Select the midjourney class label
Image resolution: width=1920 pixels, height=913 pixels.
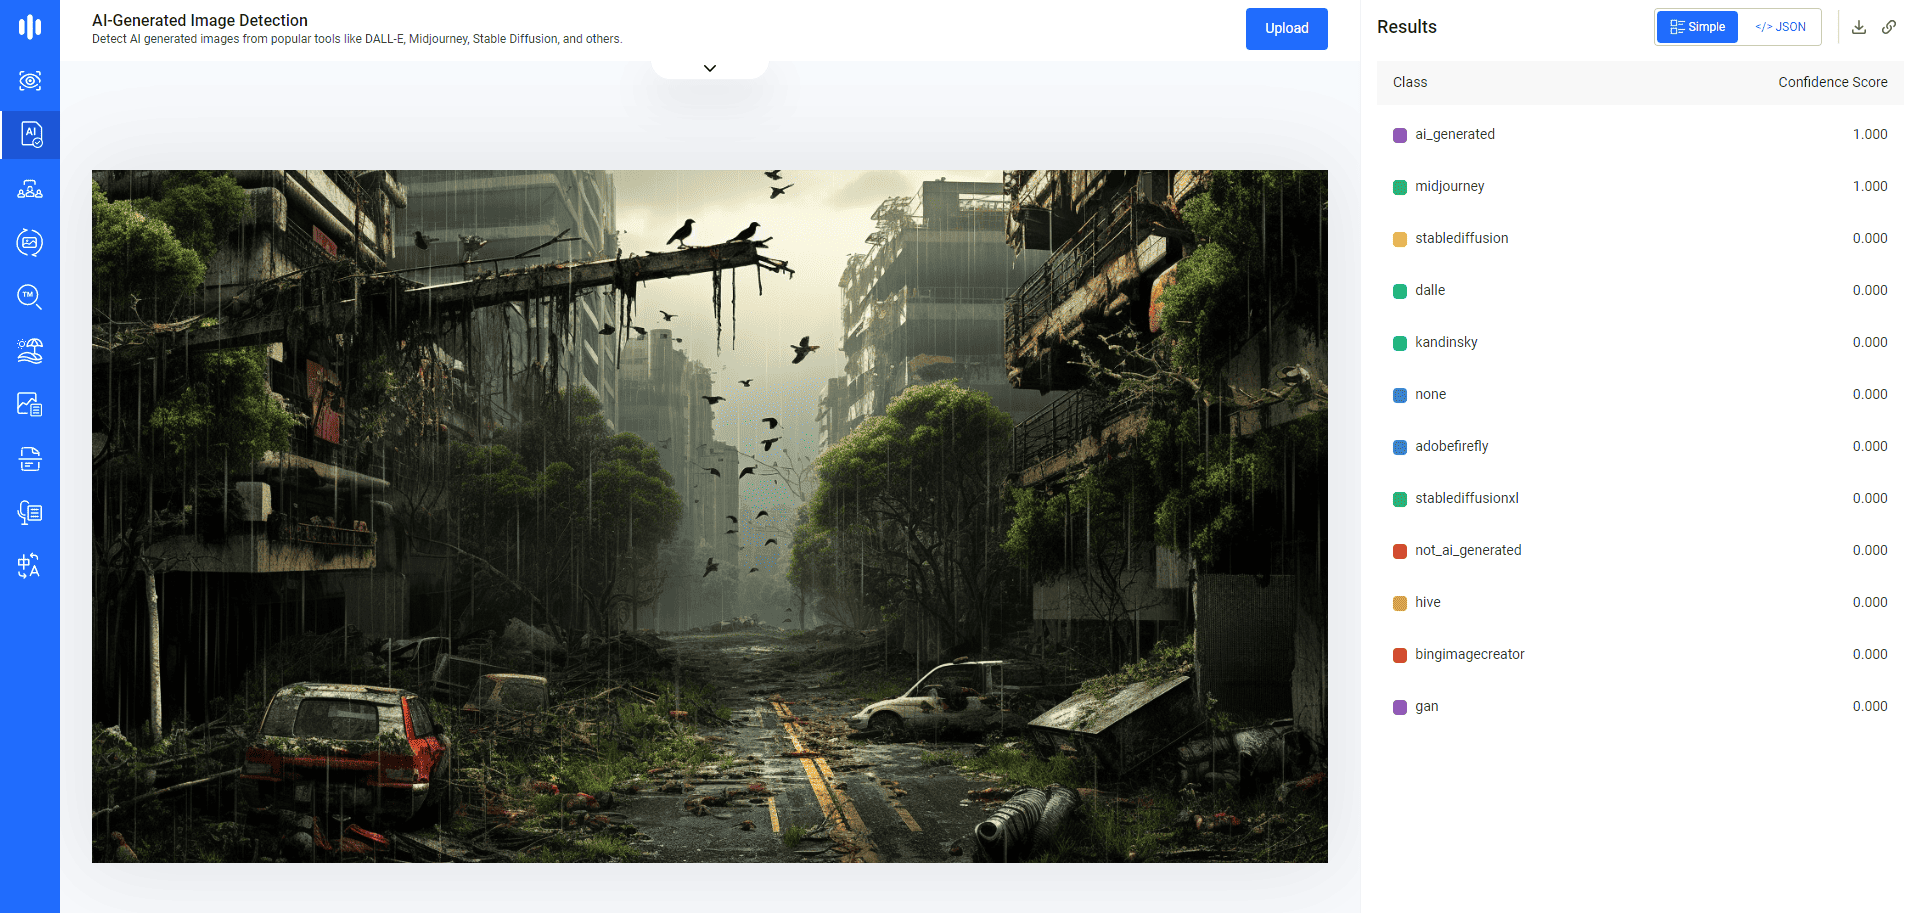point(1450,186)
